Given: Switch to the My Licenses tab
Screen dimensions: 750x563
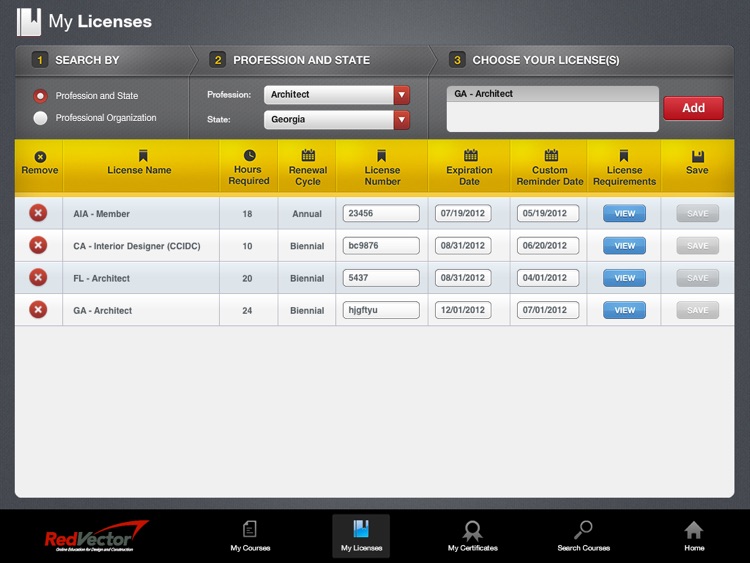Looking at the screenshot, I should pos(361,536).
